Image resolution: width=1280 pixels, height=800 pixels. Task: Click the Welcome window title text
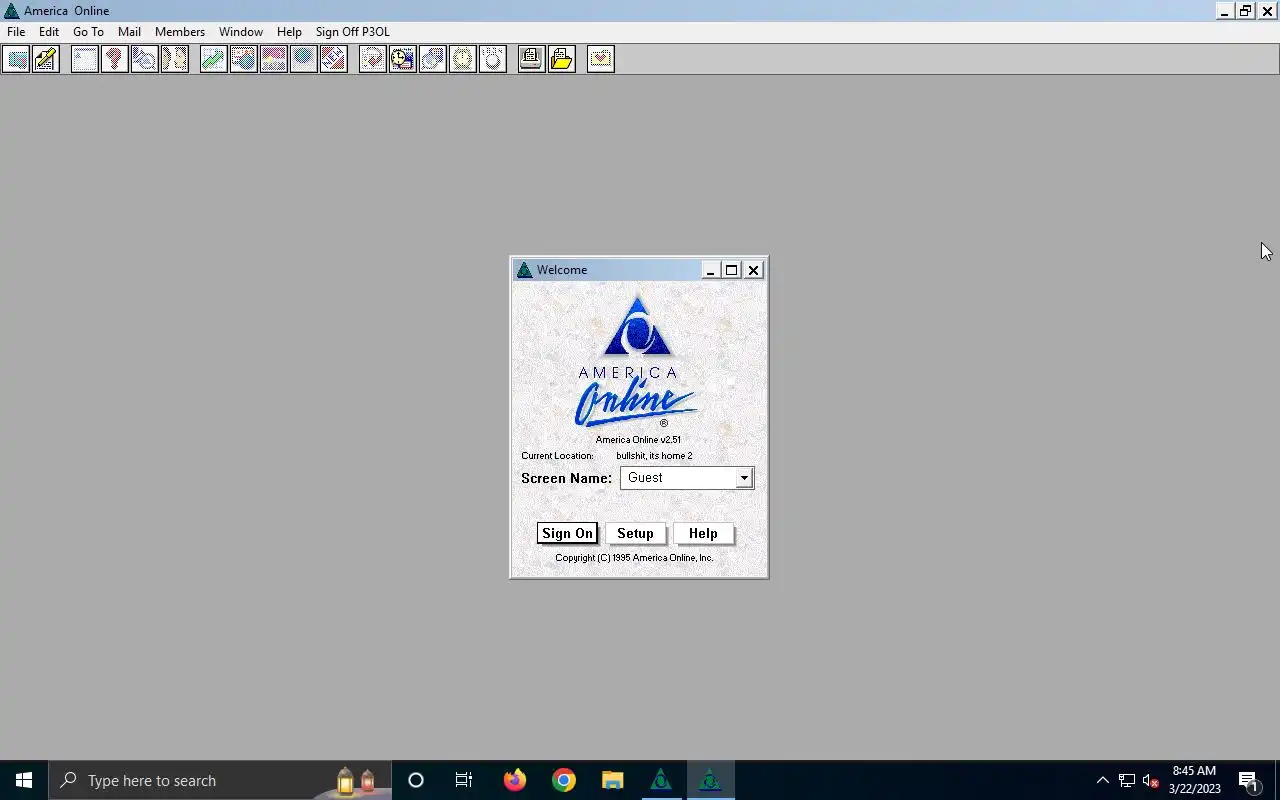(562, 270)
